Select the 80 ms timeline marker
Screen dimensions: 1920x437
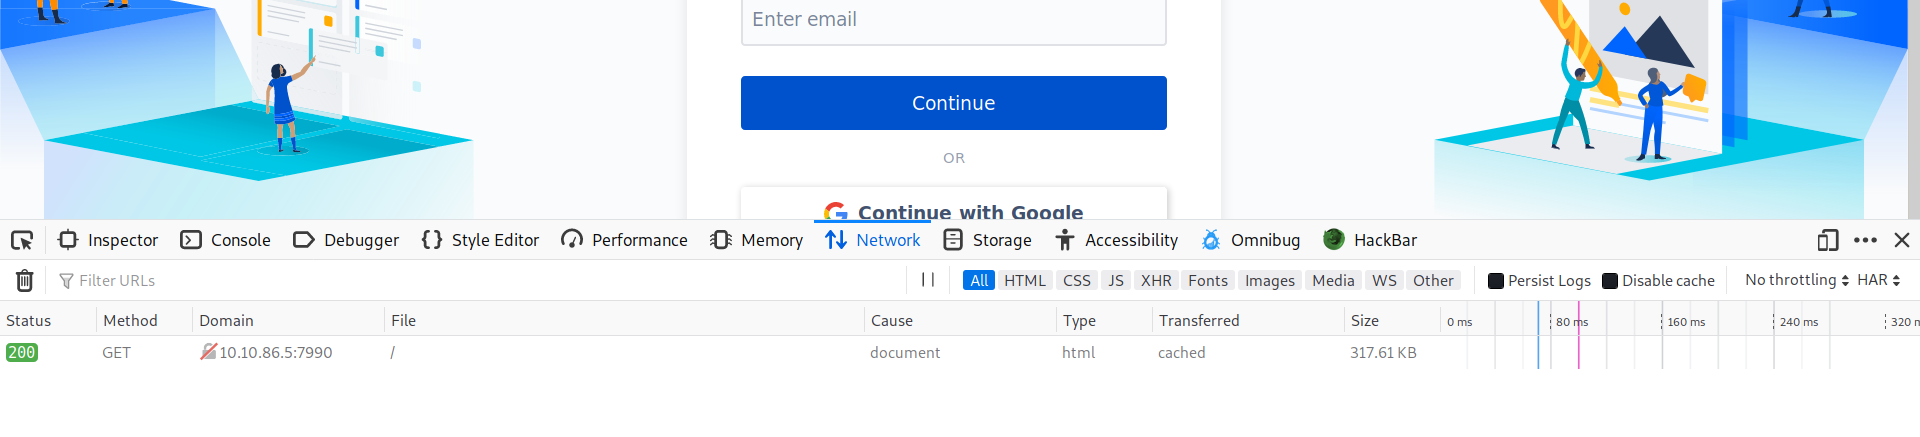pyautogui.click(x=1571, y=322)
